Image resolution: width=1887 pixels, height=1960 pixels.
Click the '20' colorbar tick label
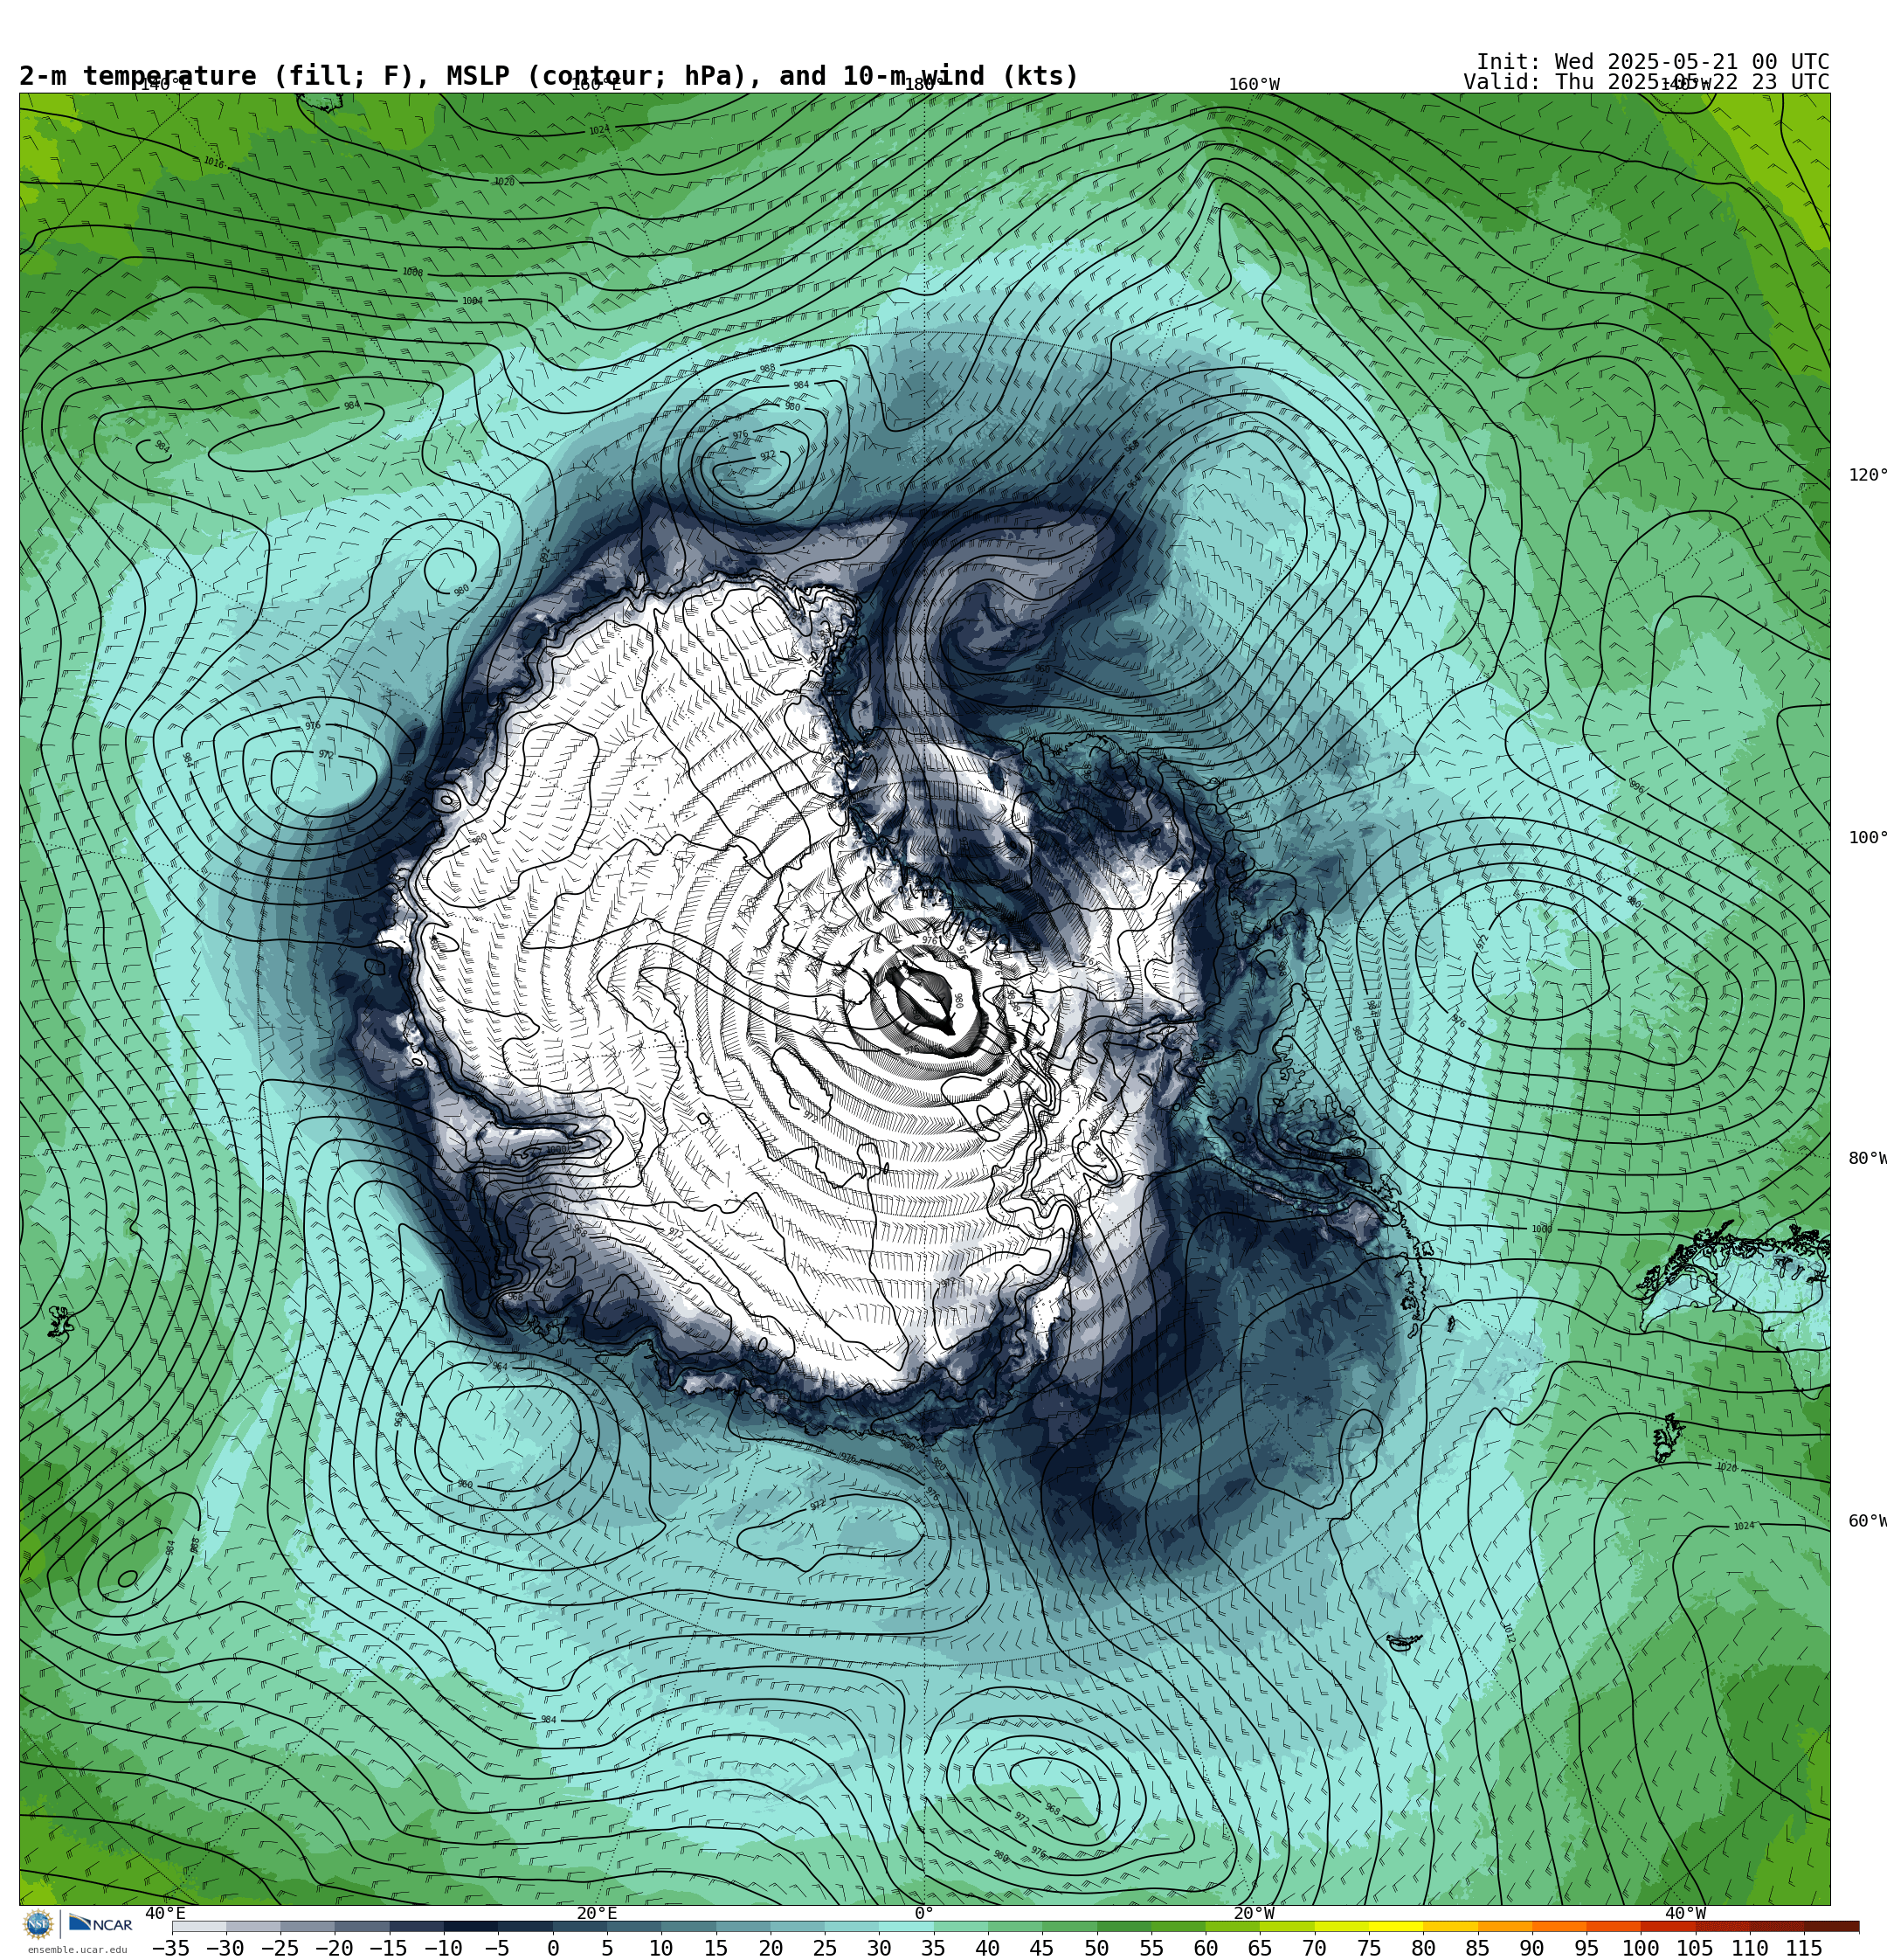770,1948
